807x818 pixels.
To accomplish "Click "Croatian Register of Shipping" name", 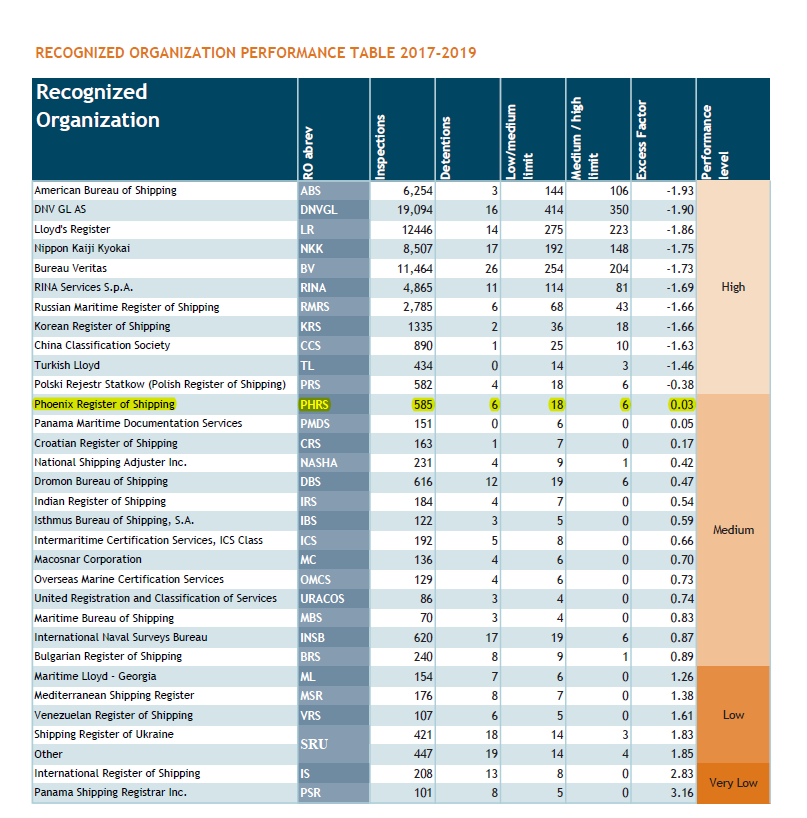I will [106, 443].
